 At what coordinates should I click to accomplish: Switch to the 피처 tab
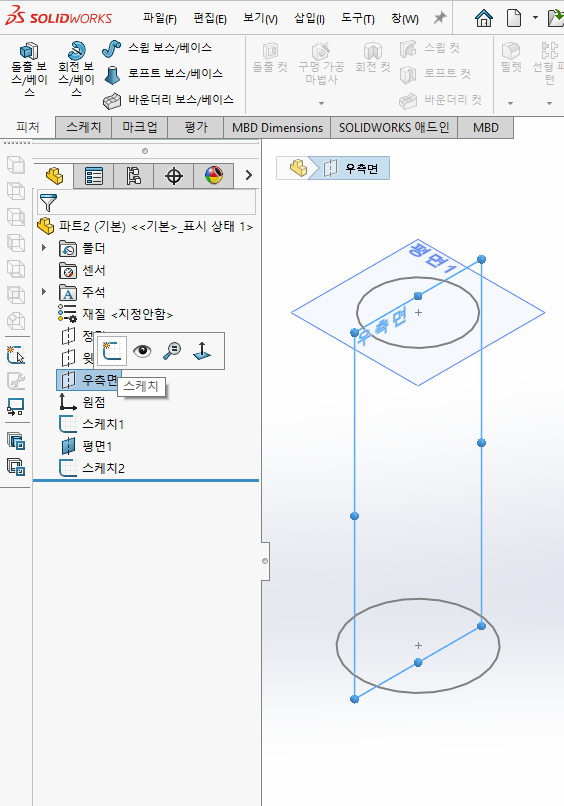click(x=28, y=127)
